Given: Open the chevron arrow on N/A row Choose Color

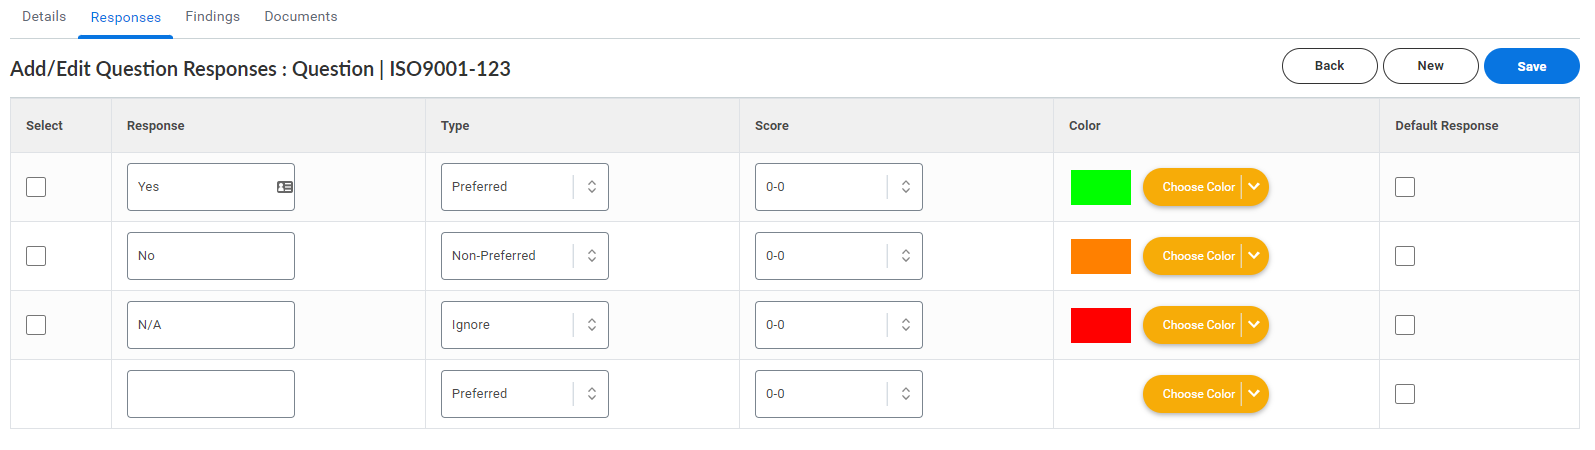Looking at the screenshot, I should click(x=1254, y=325).
